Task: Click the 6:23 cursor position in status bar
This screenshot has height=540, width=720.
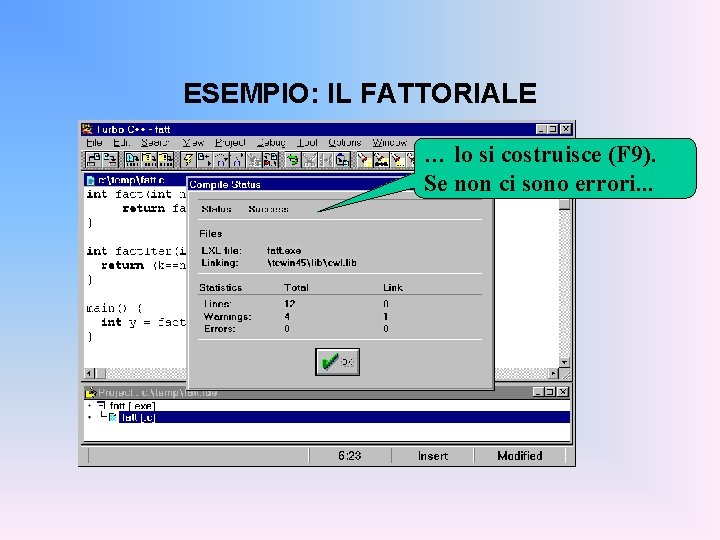Action: (349, 456)
